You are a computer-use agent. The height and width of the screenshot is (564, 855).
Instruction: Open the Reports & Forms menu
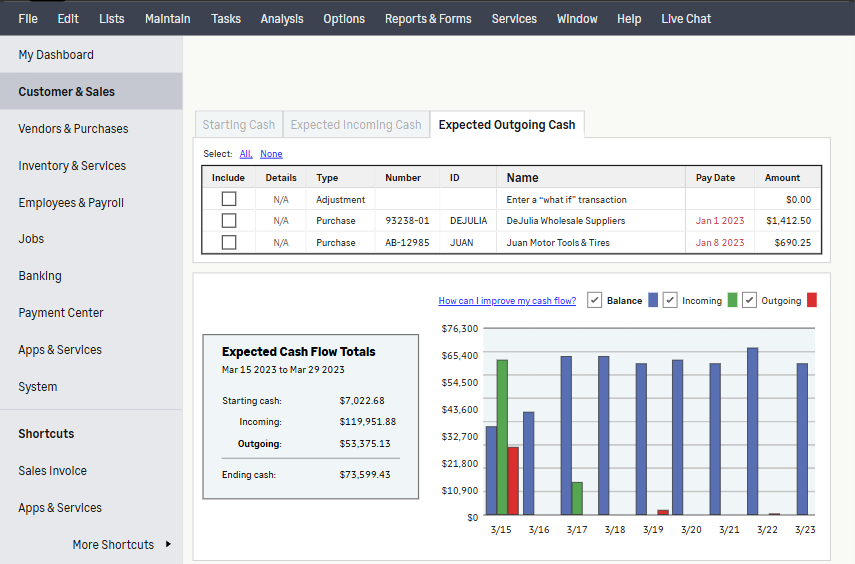(428, 19)
